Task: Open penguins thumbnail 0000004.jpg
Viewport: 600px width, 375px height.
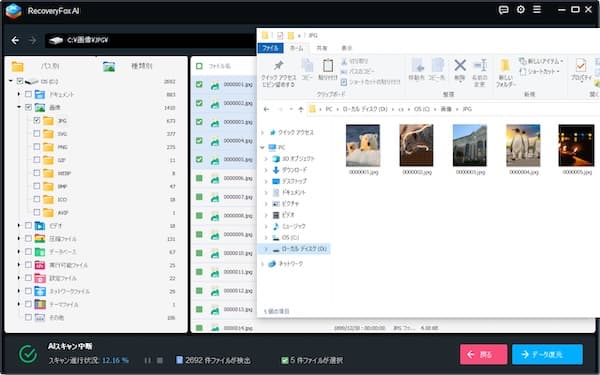Action: click(x=523, y=145)
